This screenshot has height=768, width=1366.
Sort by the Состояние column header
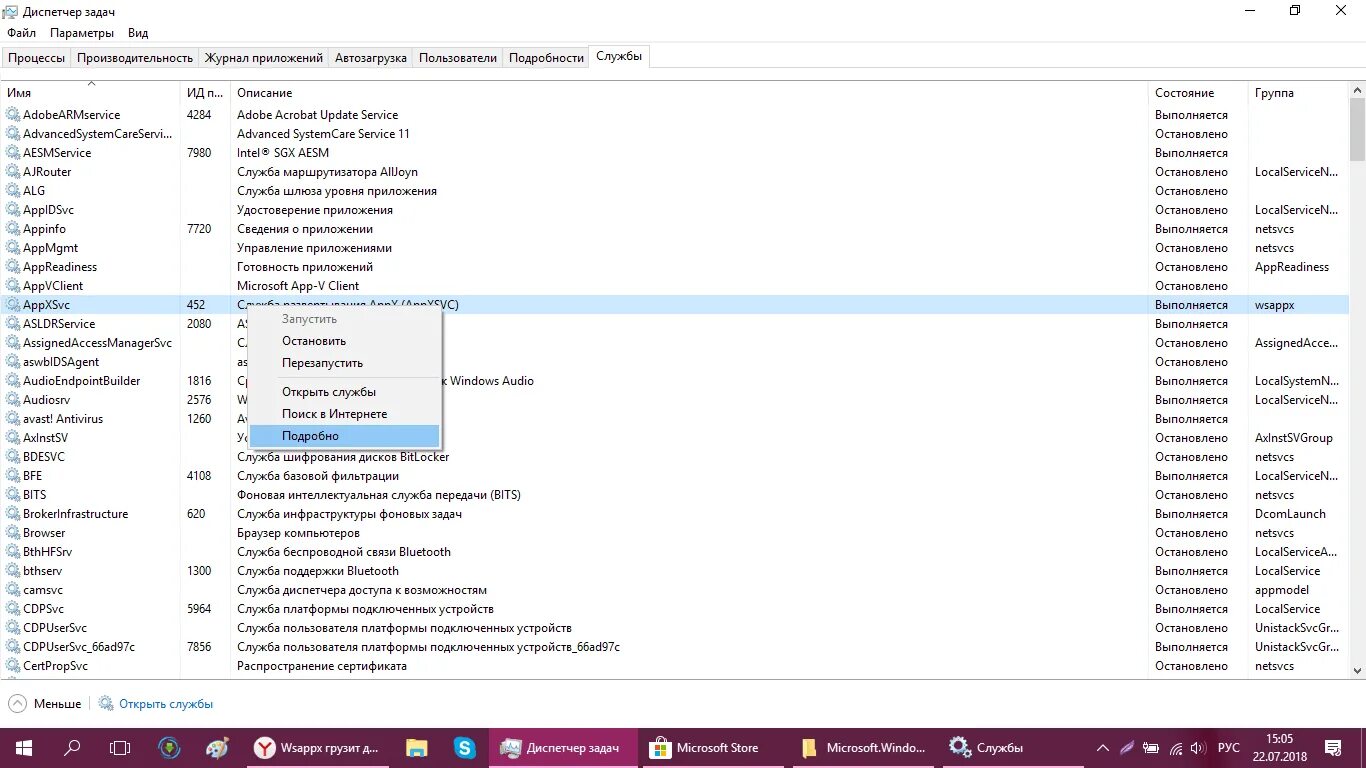tap(1198, 93)
